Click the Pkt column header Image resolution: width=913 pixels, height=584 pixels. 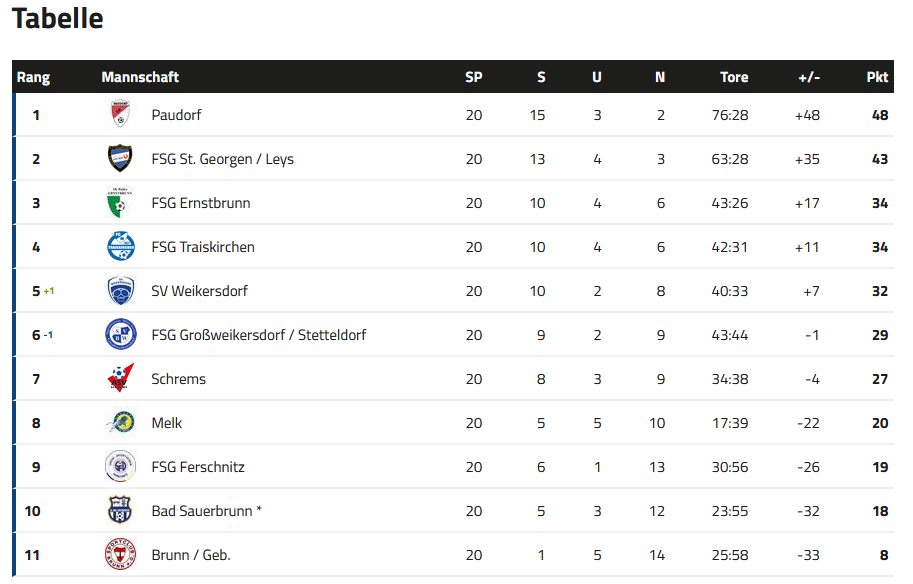coord(877,77)
